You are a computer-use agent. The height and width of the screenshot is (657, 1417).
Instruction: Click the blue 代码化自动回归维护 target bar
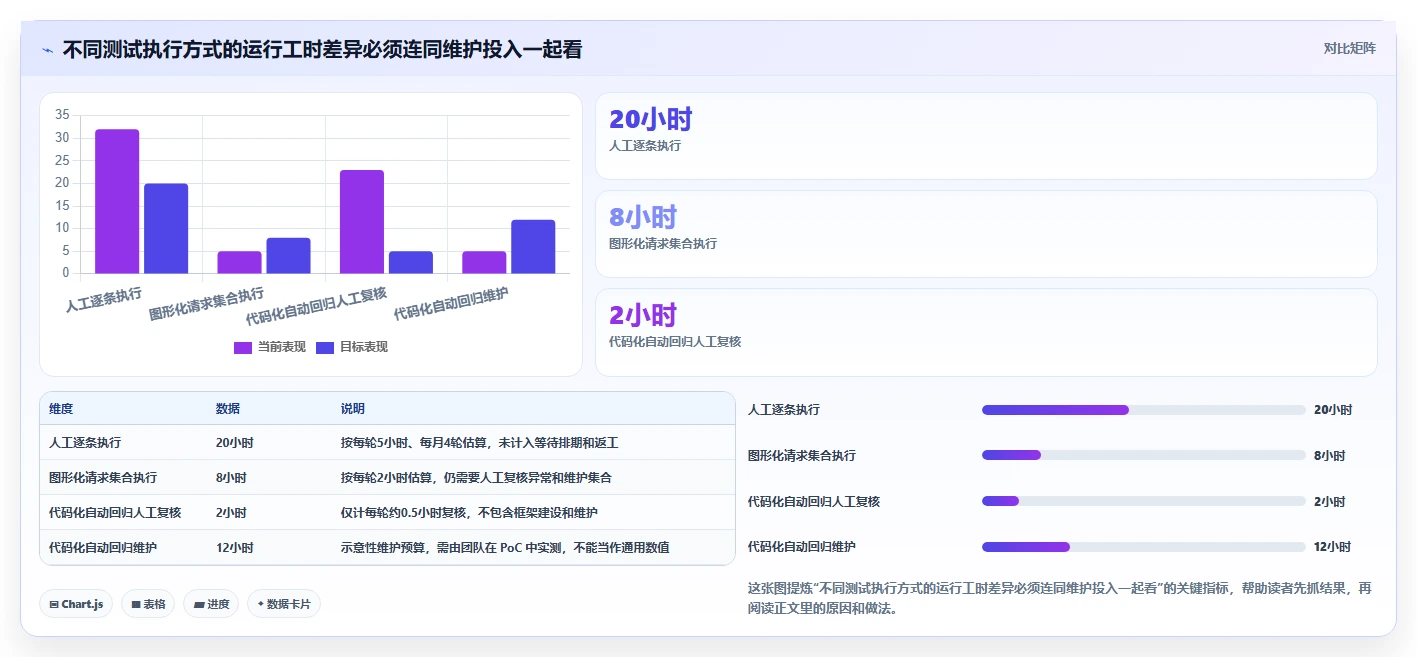[x=533, y=246]
